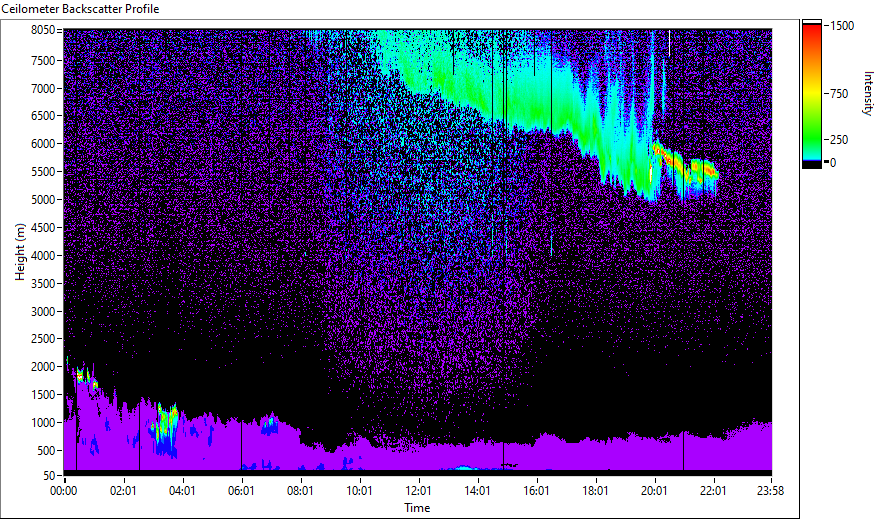Click the 12:01 time tick label
Image resolution: width=878 pixels, height=519 pixels.
pos(418,491)
